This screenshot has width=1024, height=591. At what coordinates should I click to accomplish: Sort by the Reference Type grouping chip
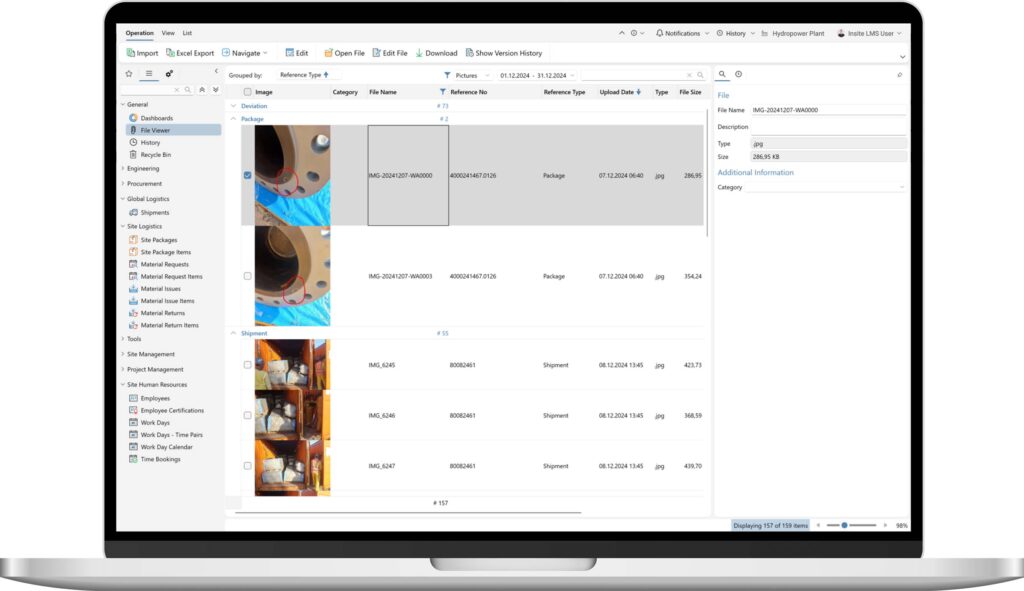coord(304,75)
